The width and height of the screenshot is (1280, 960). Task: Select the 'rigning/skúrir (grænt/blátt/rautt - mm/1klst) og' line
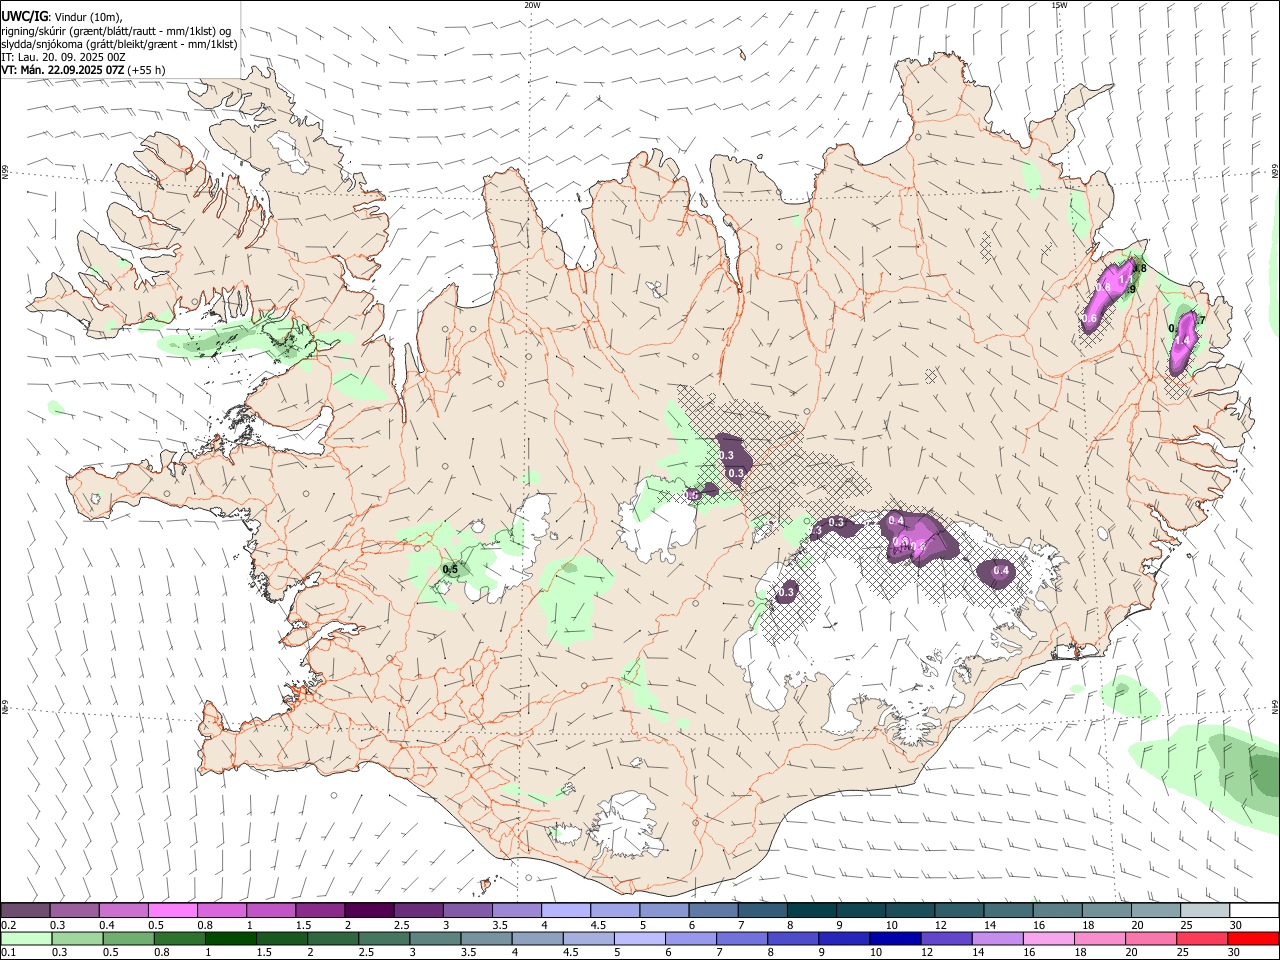(x=116, y=31)
